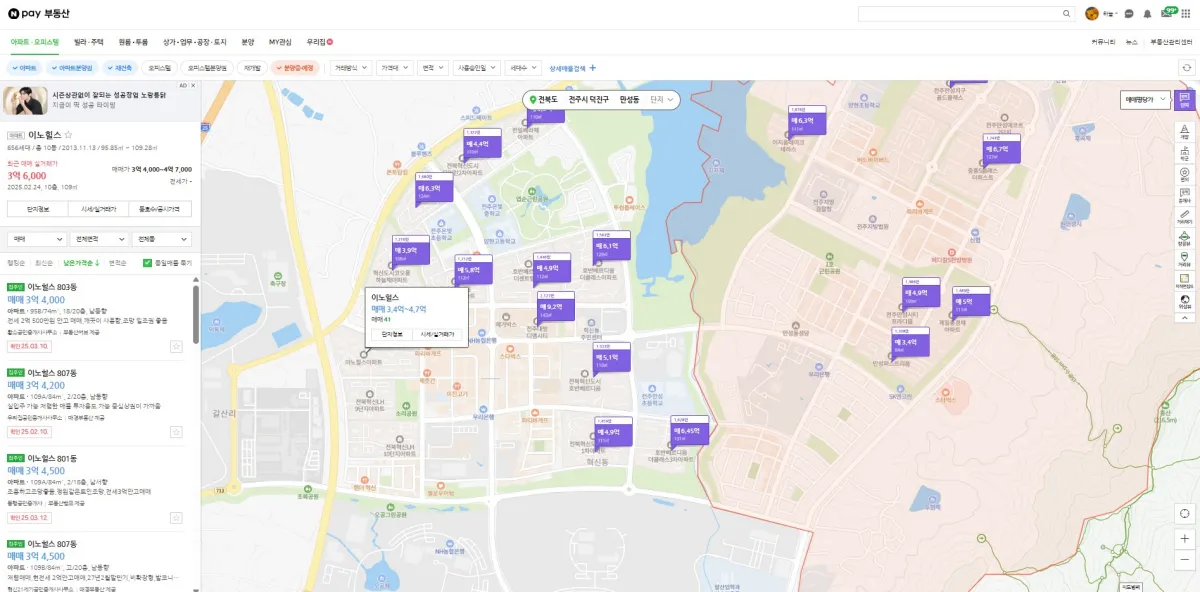Toggle the 재개발 filter chip

click(252, 68)
